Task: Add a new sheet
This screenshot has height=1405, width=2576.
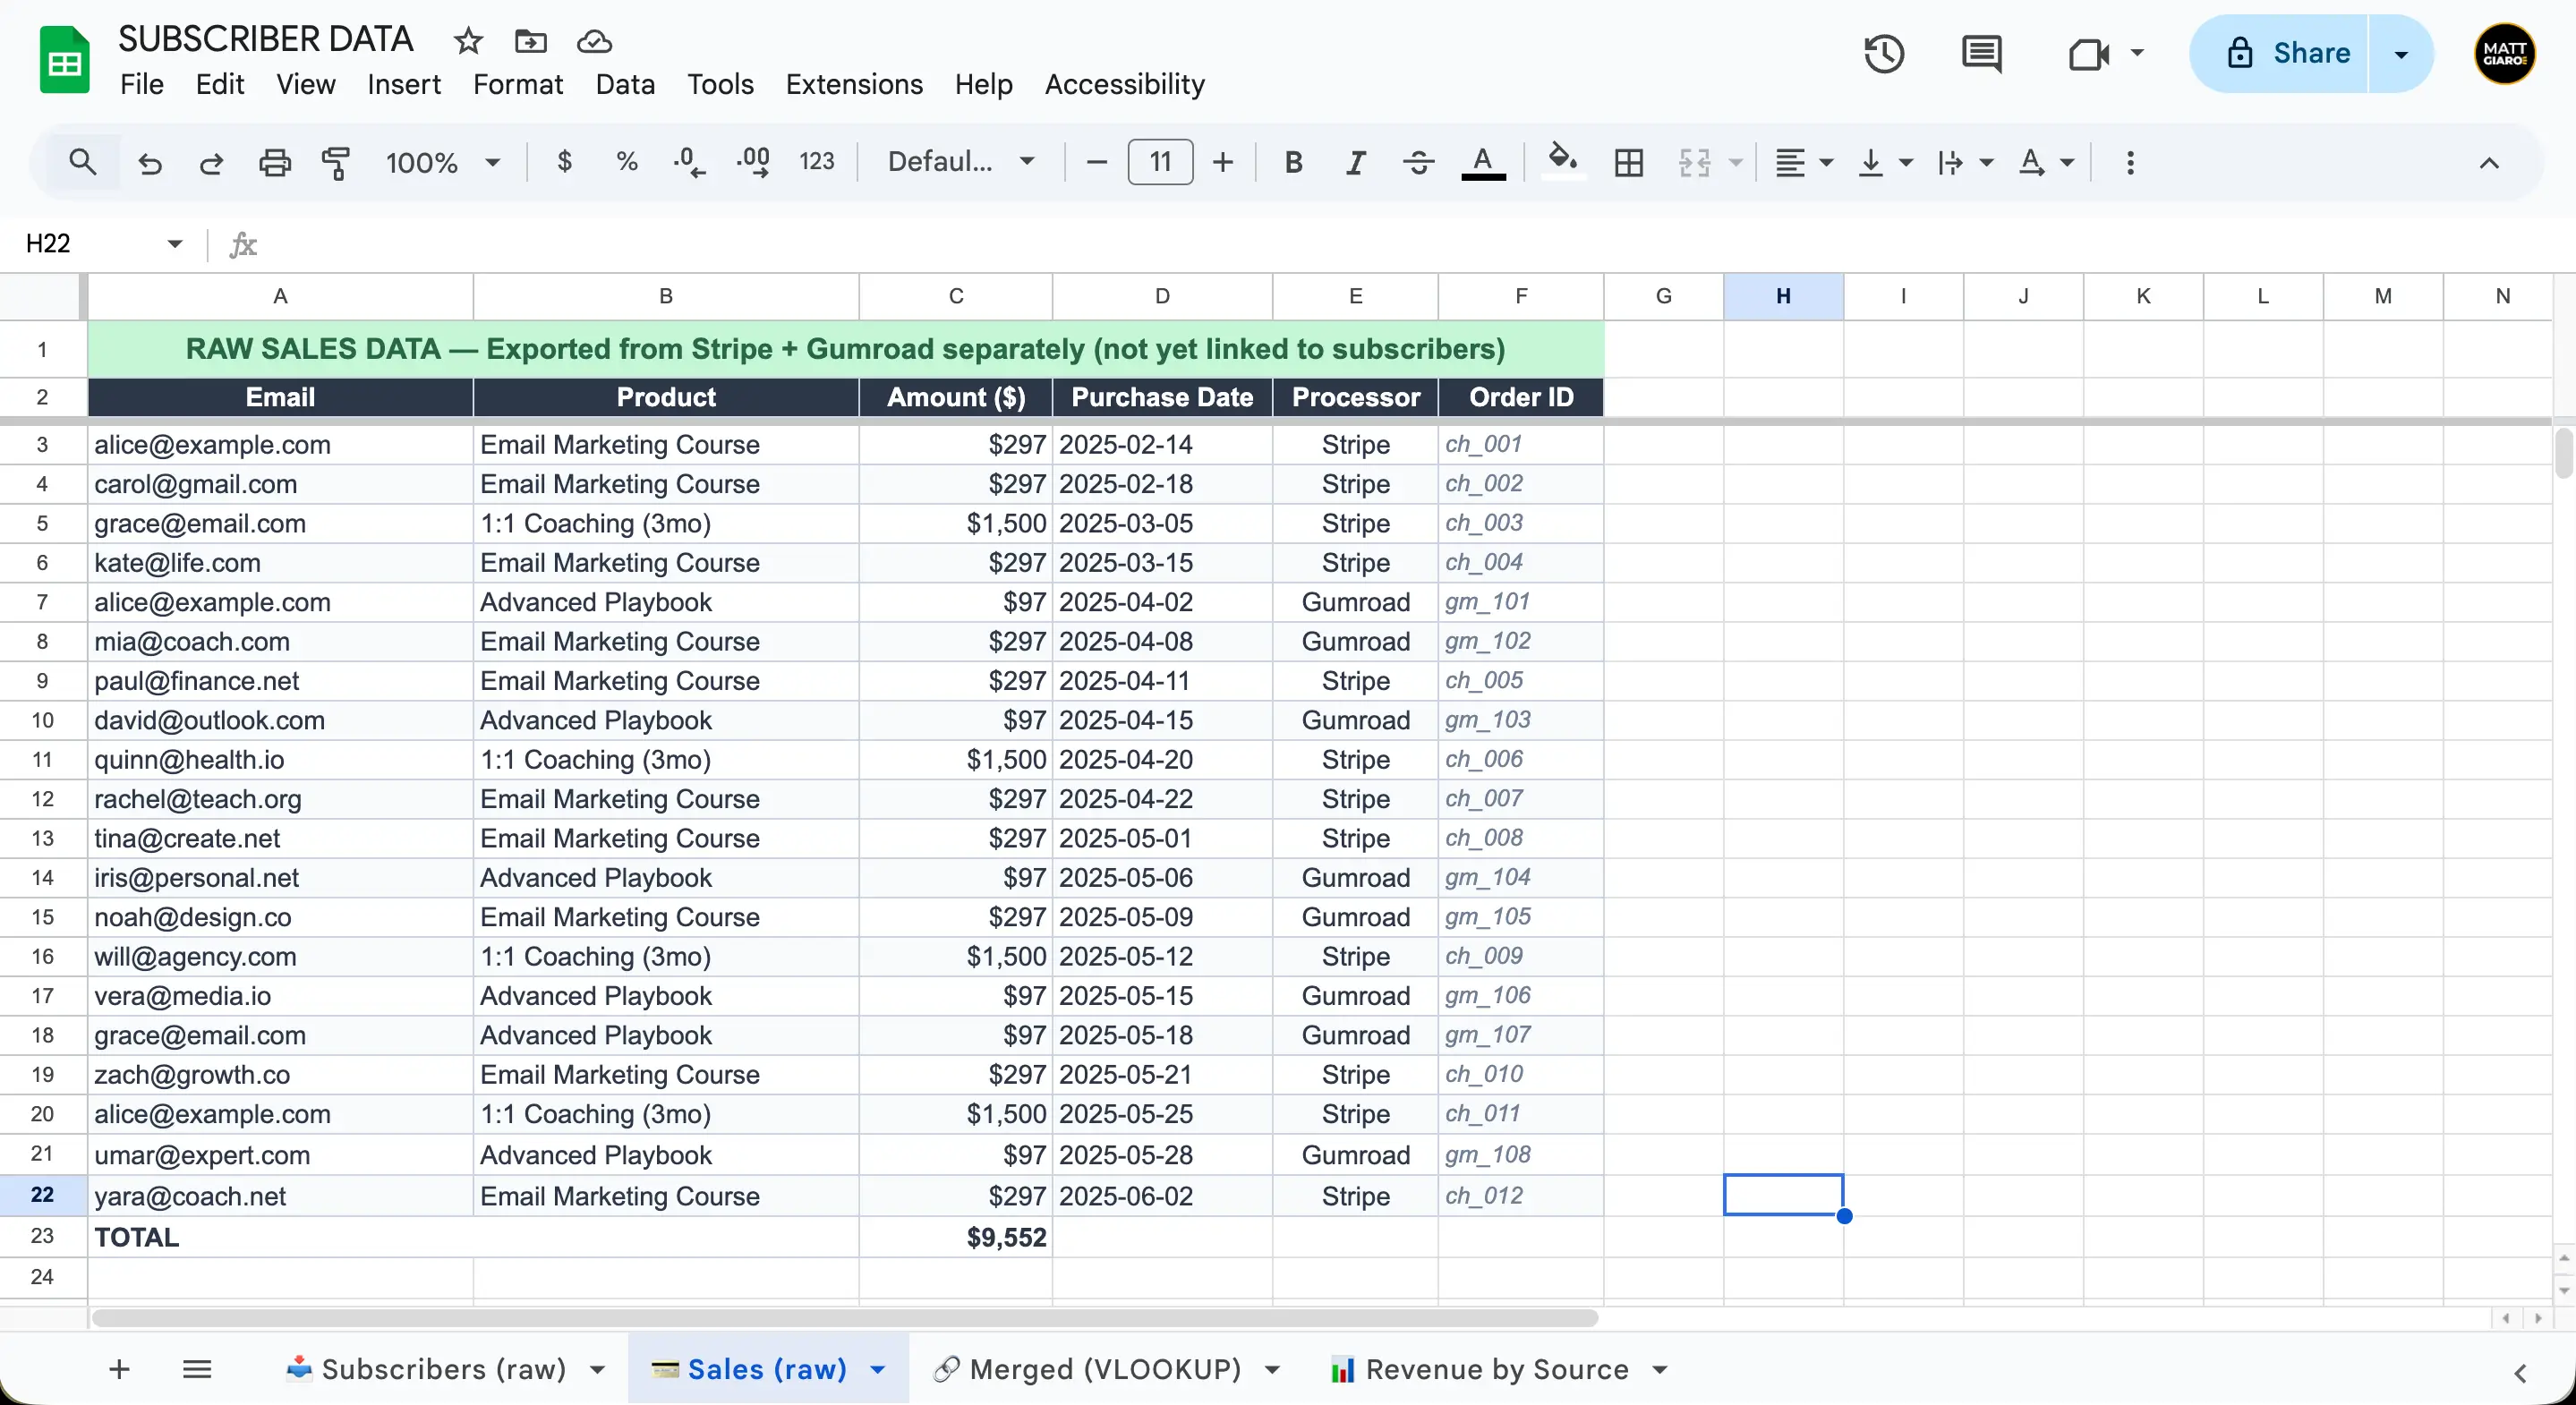Action: coord(119,1369)
